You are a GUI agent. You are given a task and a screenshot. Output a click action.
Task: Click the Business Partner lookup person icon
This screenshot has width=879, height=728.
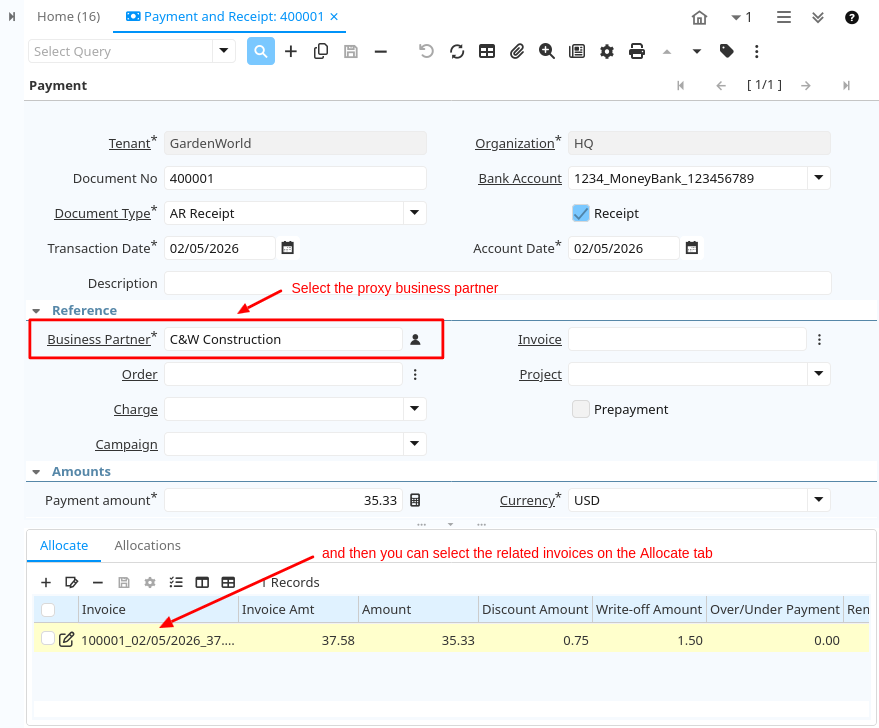415,339
